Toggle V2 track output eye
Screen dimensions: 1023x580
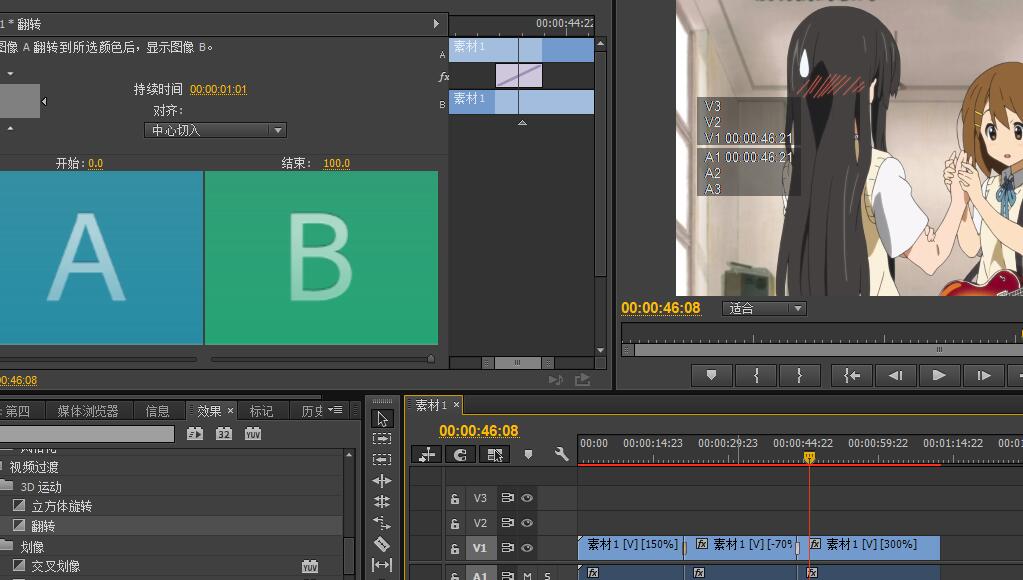coord(527,523)
